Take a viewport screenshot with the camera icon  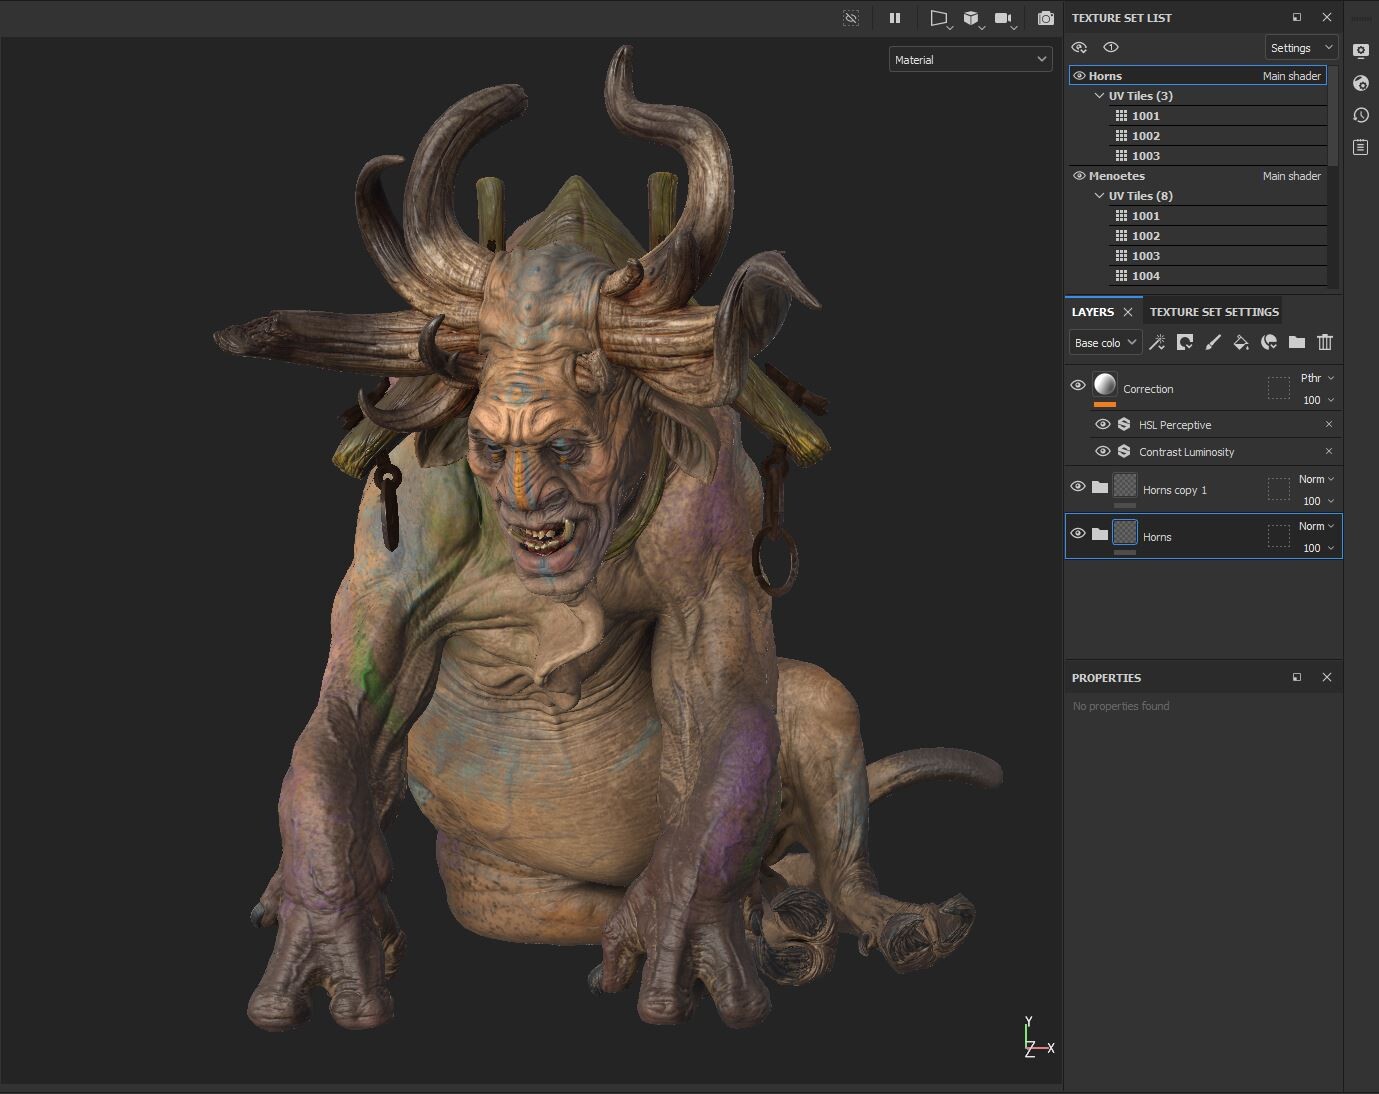(x=1045, y=18)
